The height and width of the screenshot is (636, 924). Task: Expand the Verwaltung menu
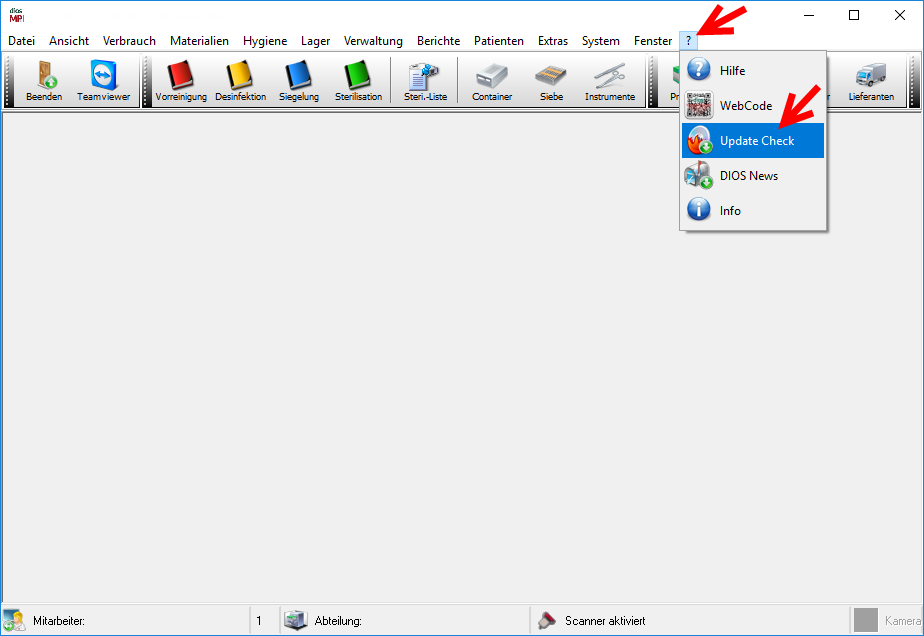[373, 41]
